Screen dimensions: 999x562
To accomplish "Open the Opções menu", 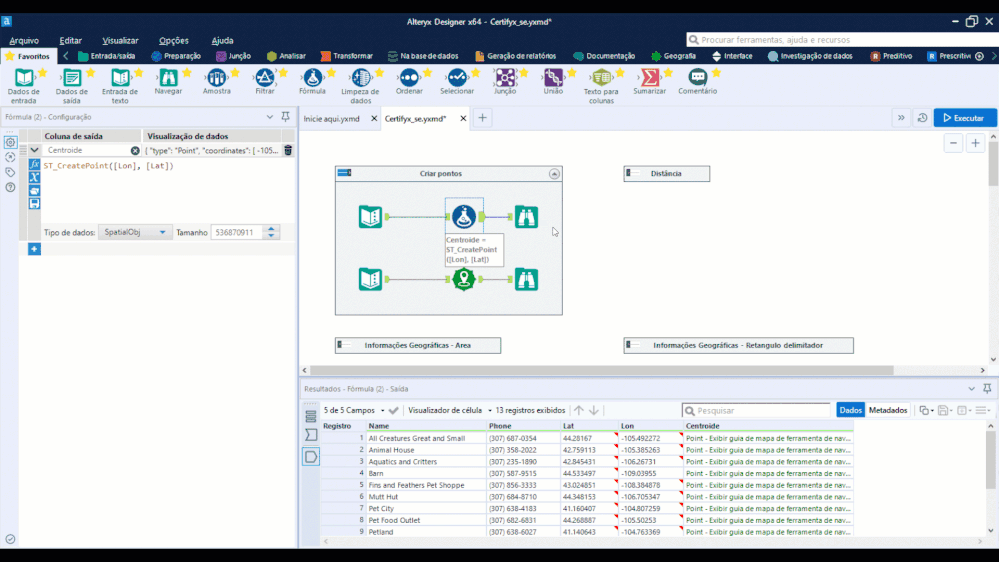I will [x=173, y=40].
